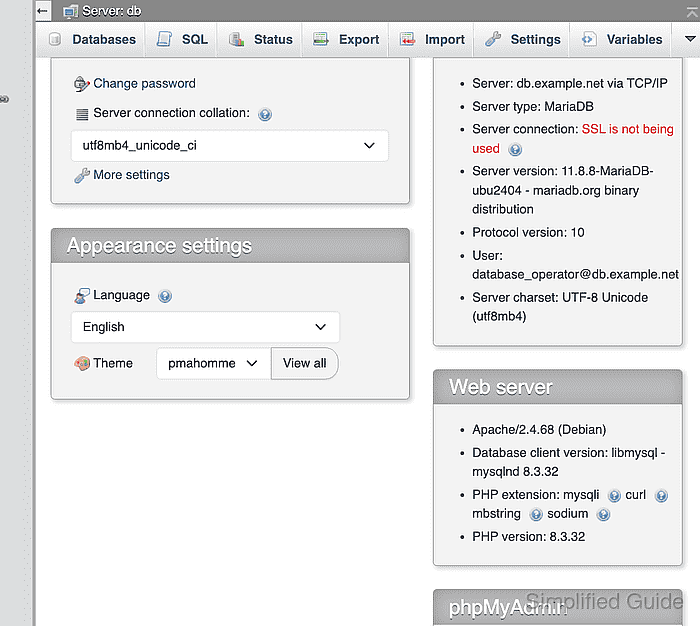Open the More settings link
The image size is (700, 626).
[x=131, y=175]
